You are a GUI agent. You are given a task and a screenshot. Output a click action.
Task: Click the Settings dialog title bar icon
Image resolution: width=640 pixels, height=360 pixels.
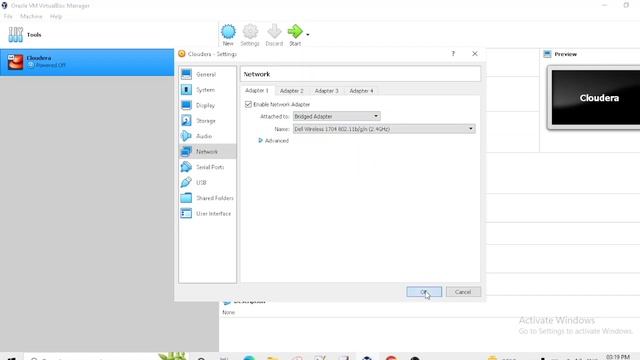182,54
